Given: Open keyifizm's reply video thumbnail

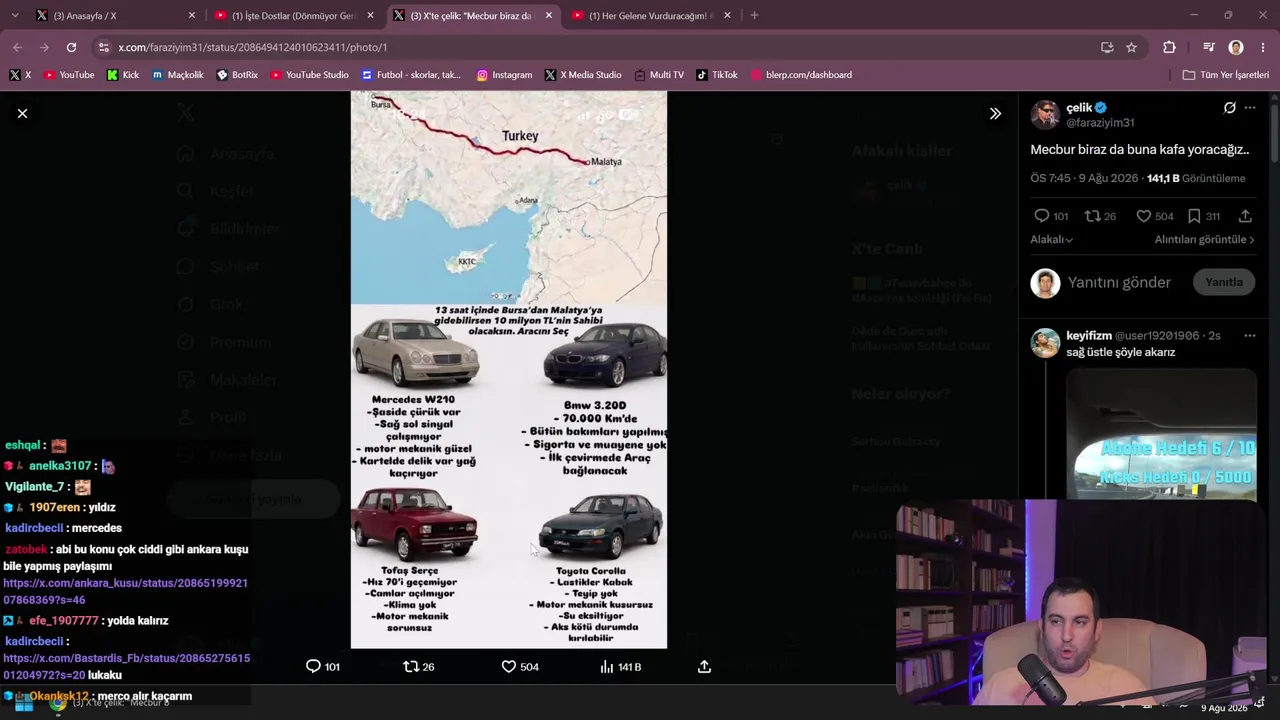Looking at the screenshot, I should click(1161, 433).
